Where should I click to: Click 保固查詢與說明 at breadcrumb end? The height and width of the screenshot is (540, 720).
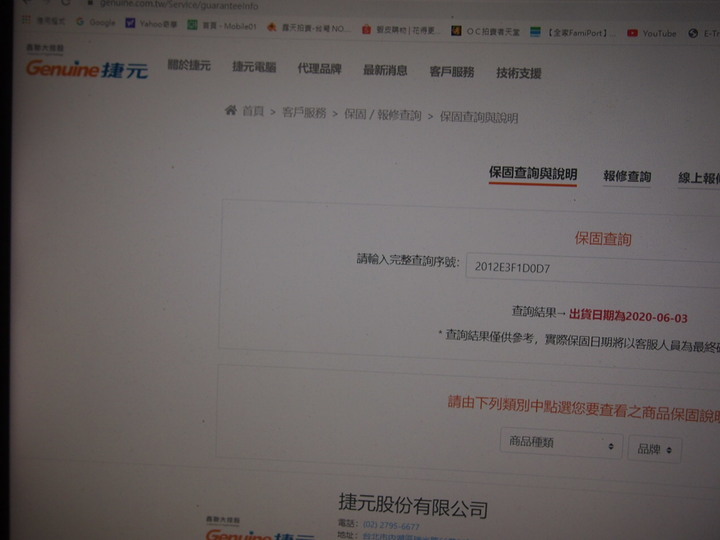point(479,118)
